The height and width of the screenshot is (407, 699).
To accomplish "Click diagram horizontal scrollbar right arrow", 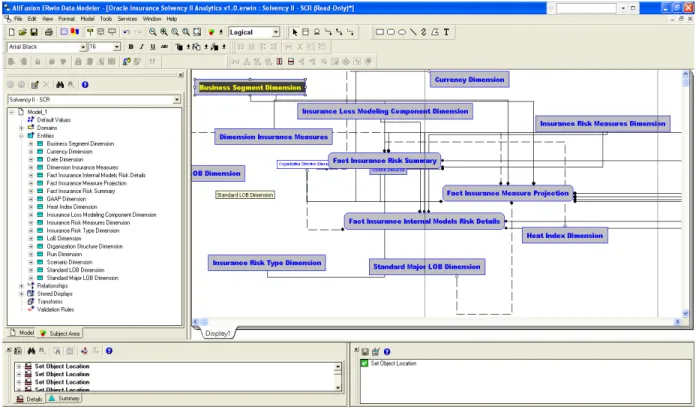I will tap(678, 321).
